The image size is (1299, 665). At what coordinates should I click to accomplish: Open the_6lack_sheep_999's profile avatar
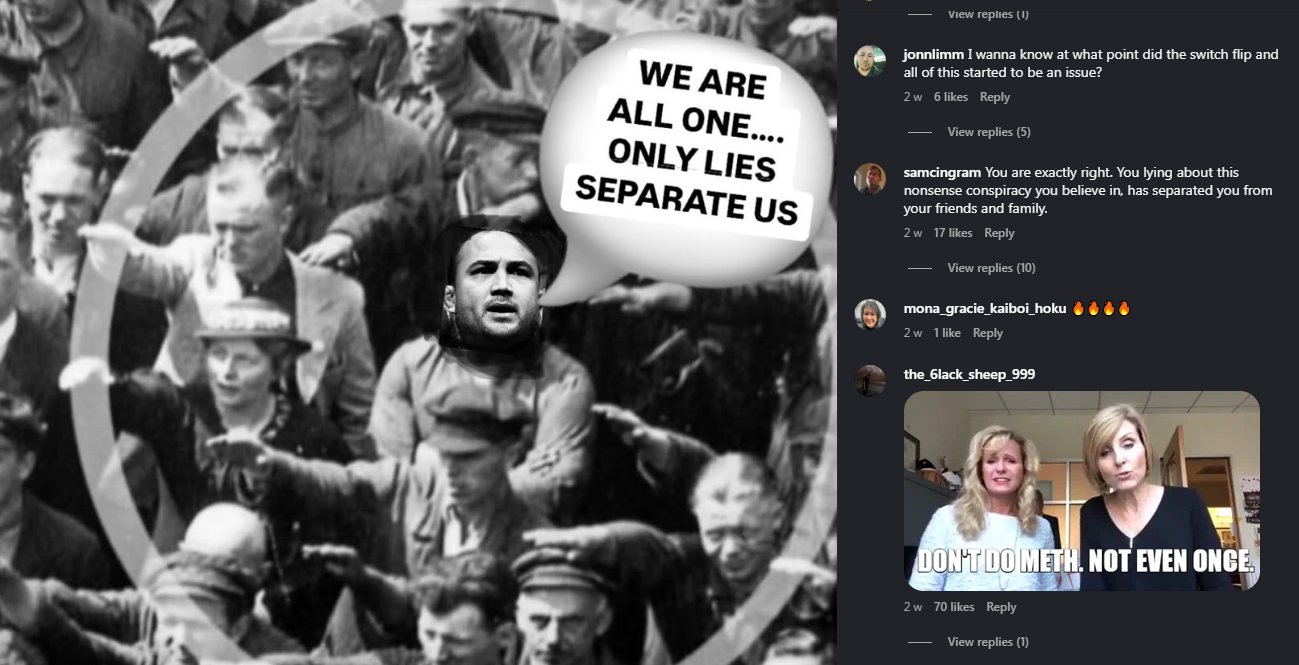[869, 380]
